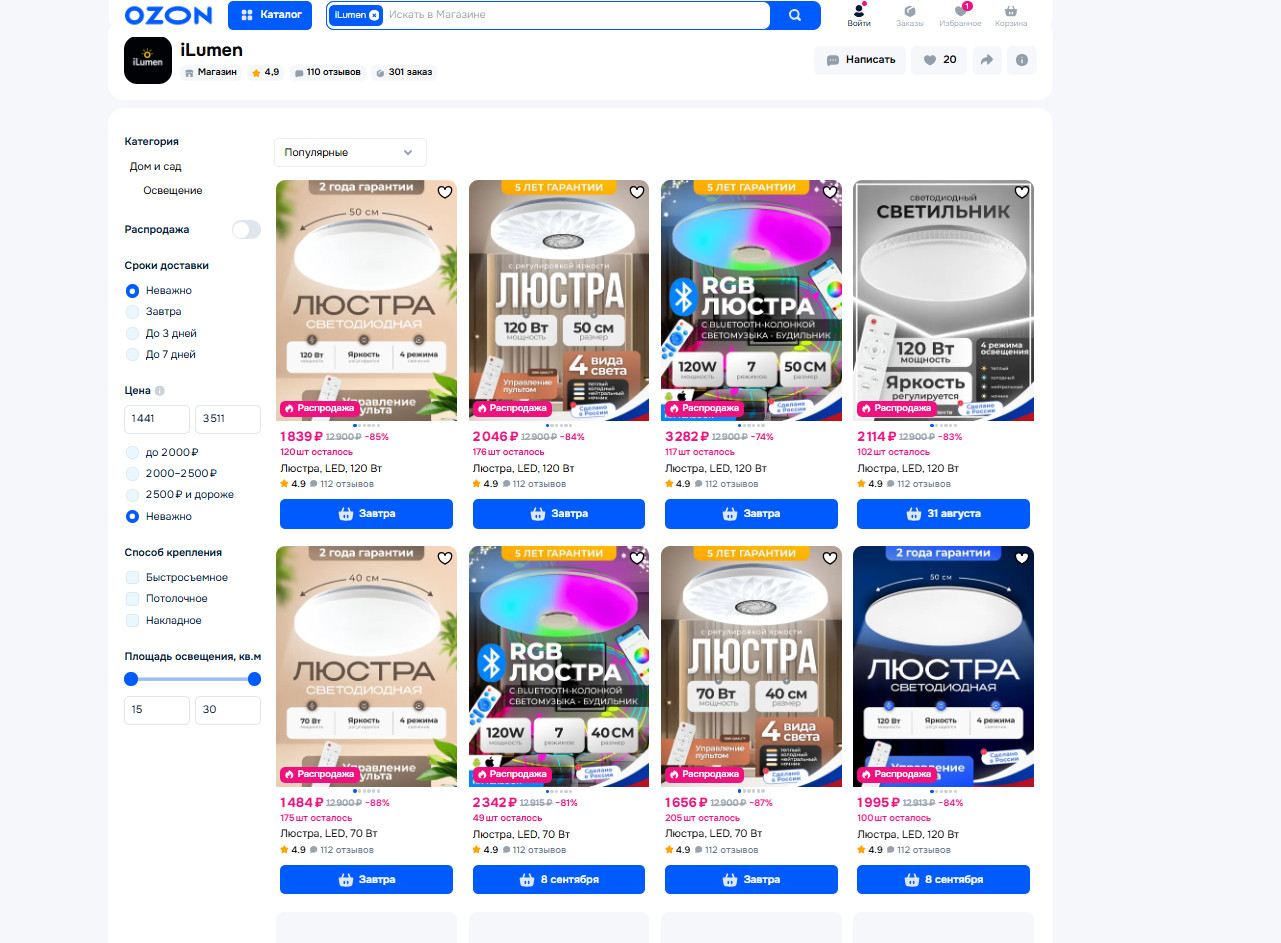1281x943 pixels.
Task: Open the 1484 ₽ 40 см lamp image
Action: coord(366,666)
